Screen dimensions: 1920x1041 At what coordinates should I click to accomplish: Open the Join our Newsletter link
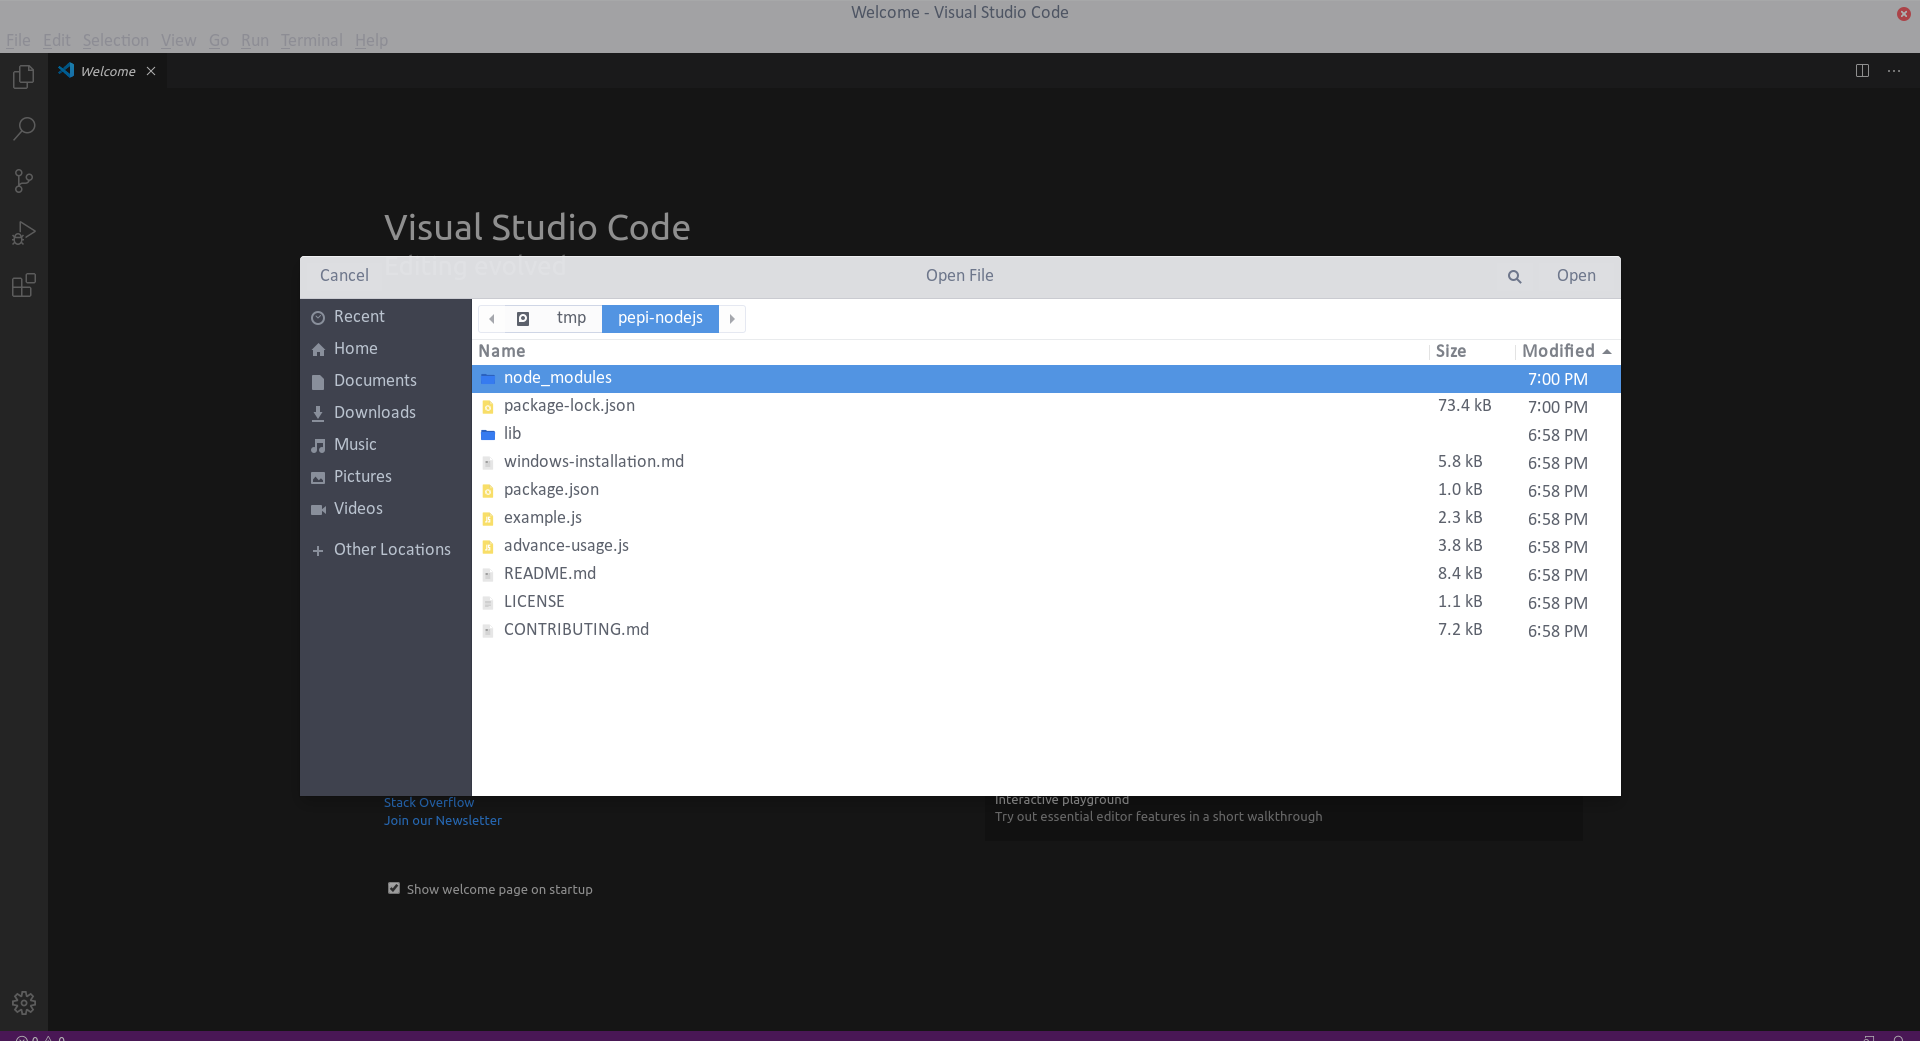click(x=443, y=821)
